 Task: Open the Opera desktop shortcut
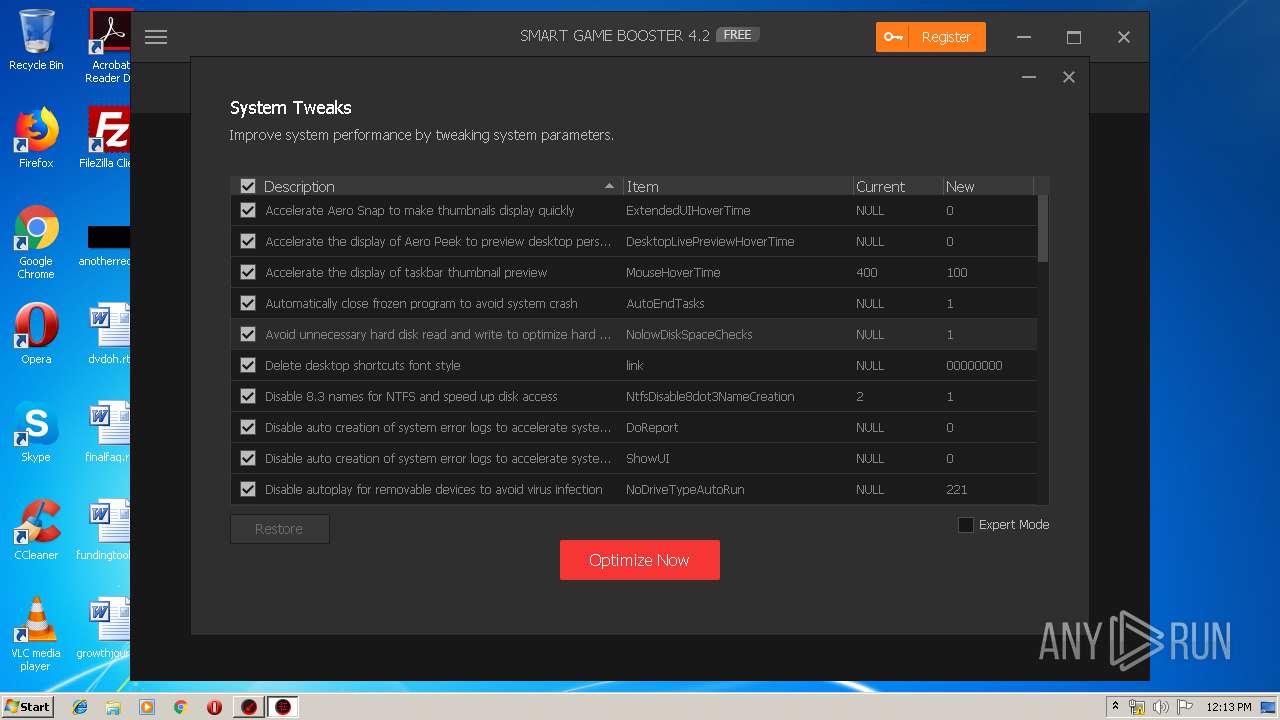point(36,334)
